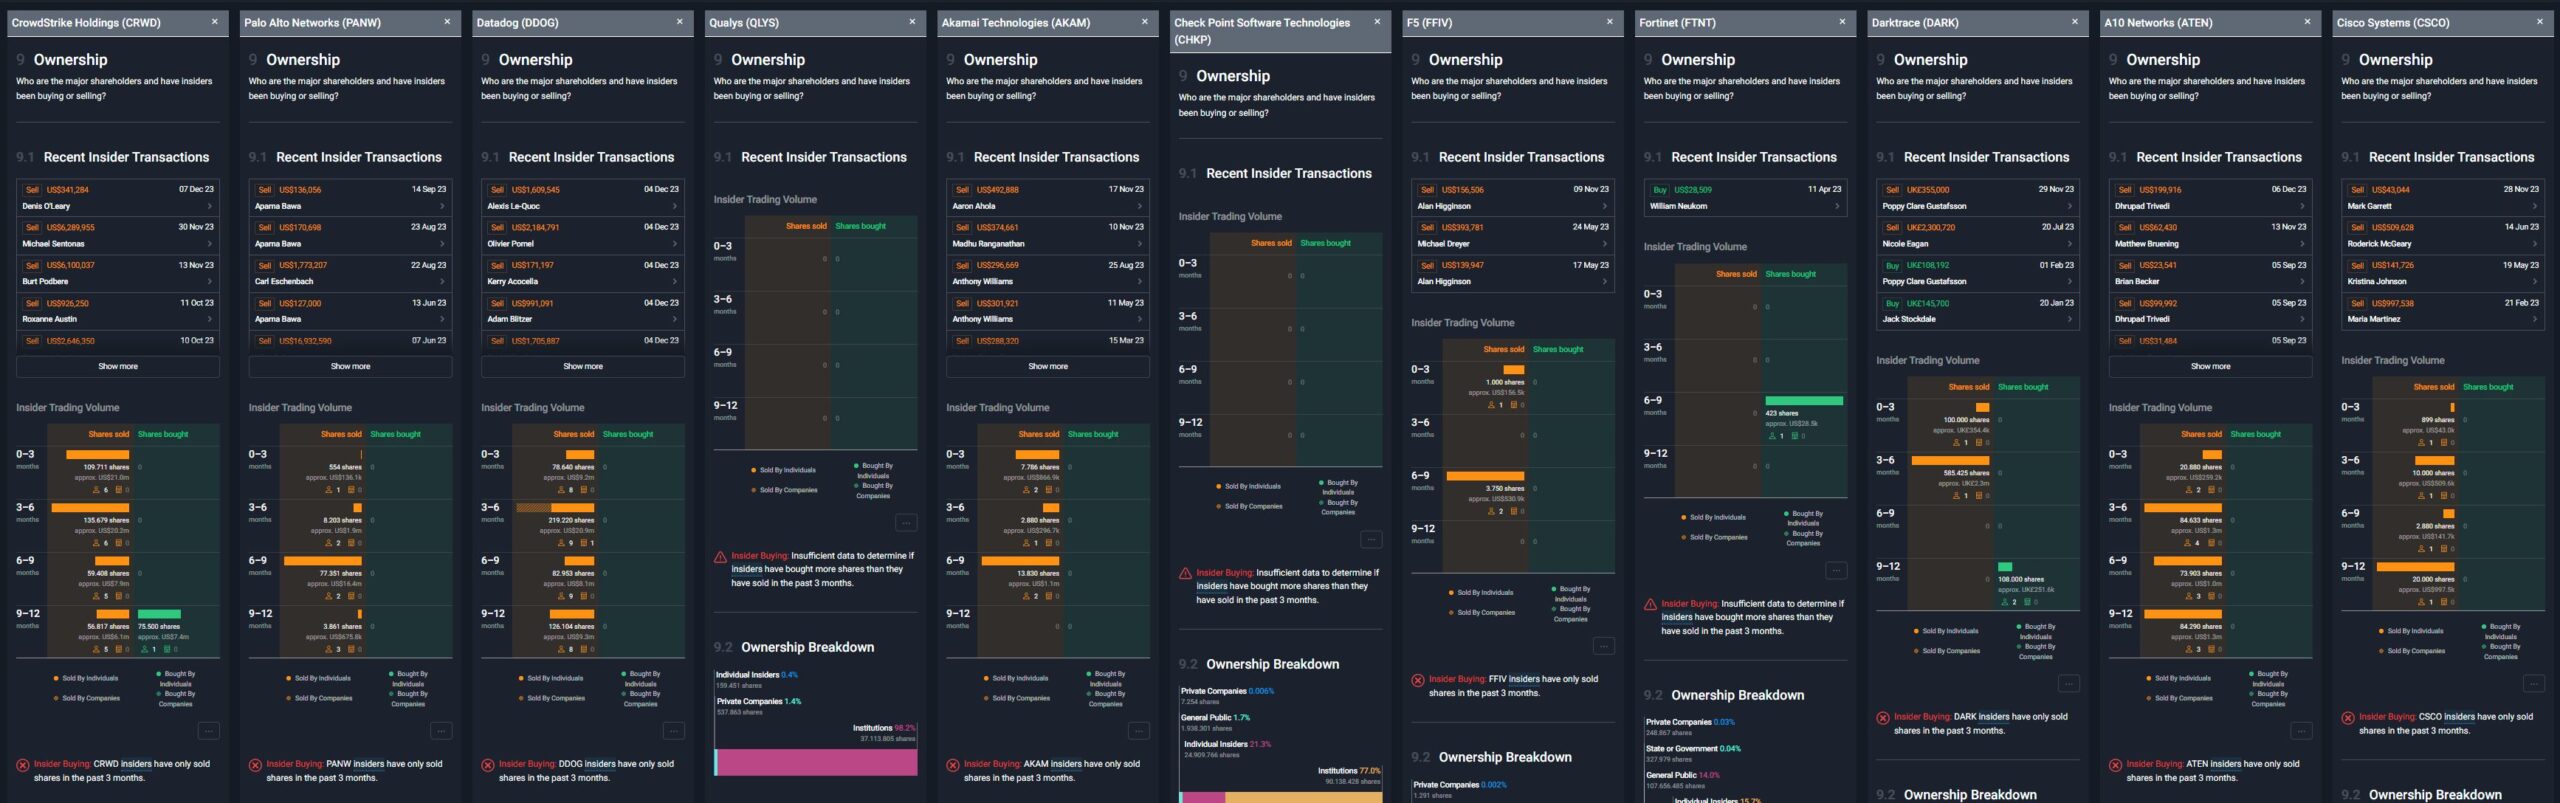Open the more-options (...) button in Darktrace panel
The width and height of the screenshot is (2560, 803).
pos(2068,684)
